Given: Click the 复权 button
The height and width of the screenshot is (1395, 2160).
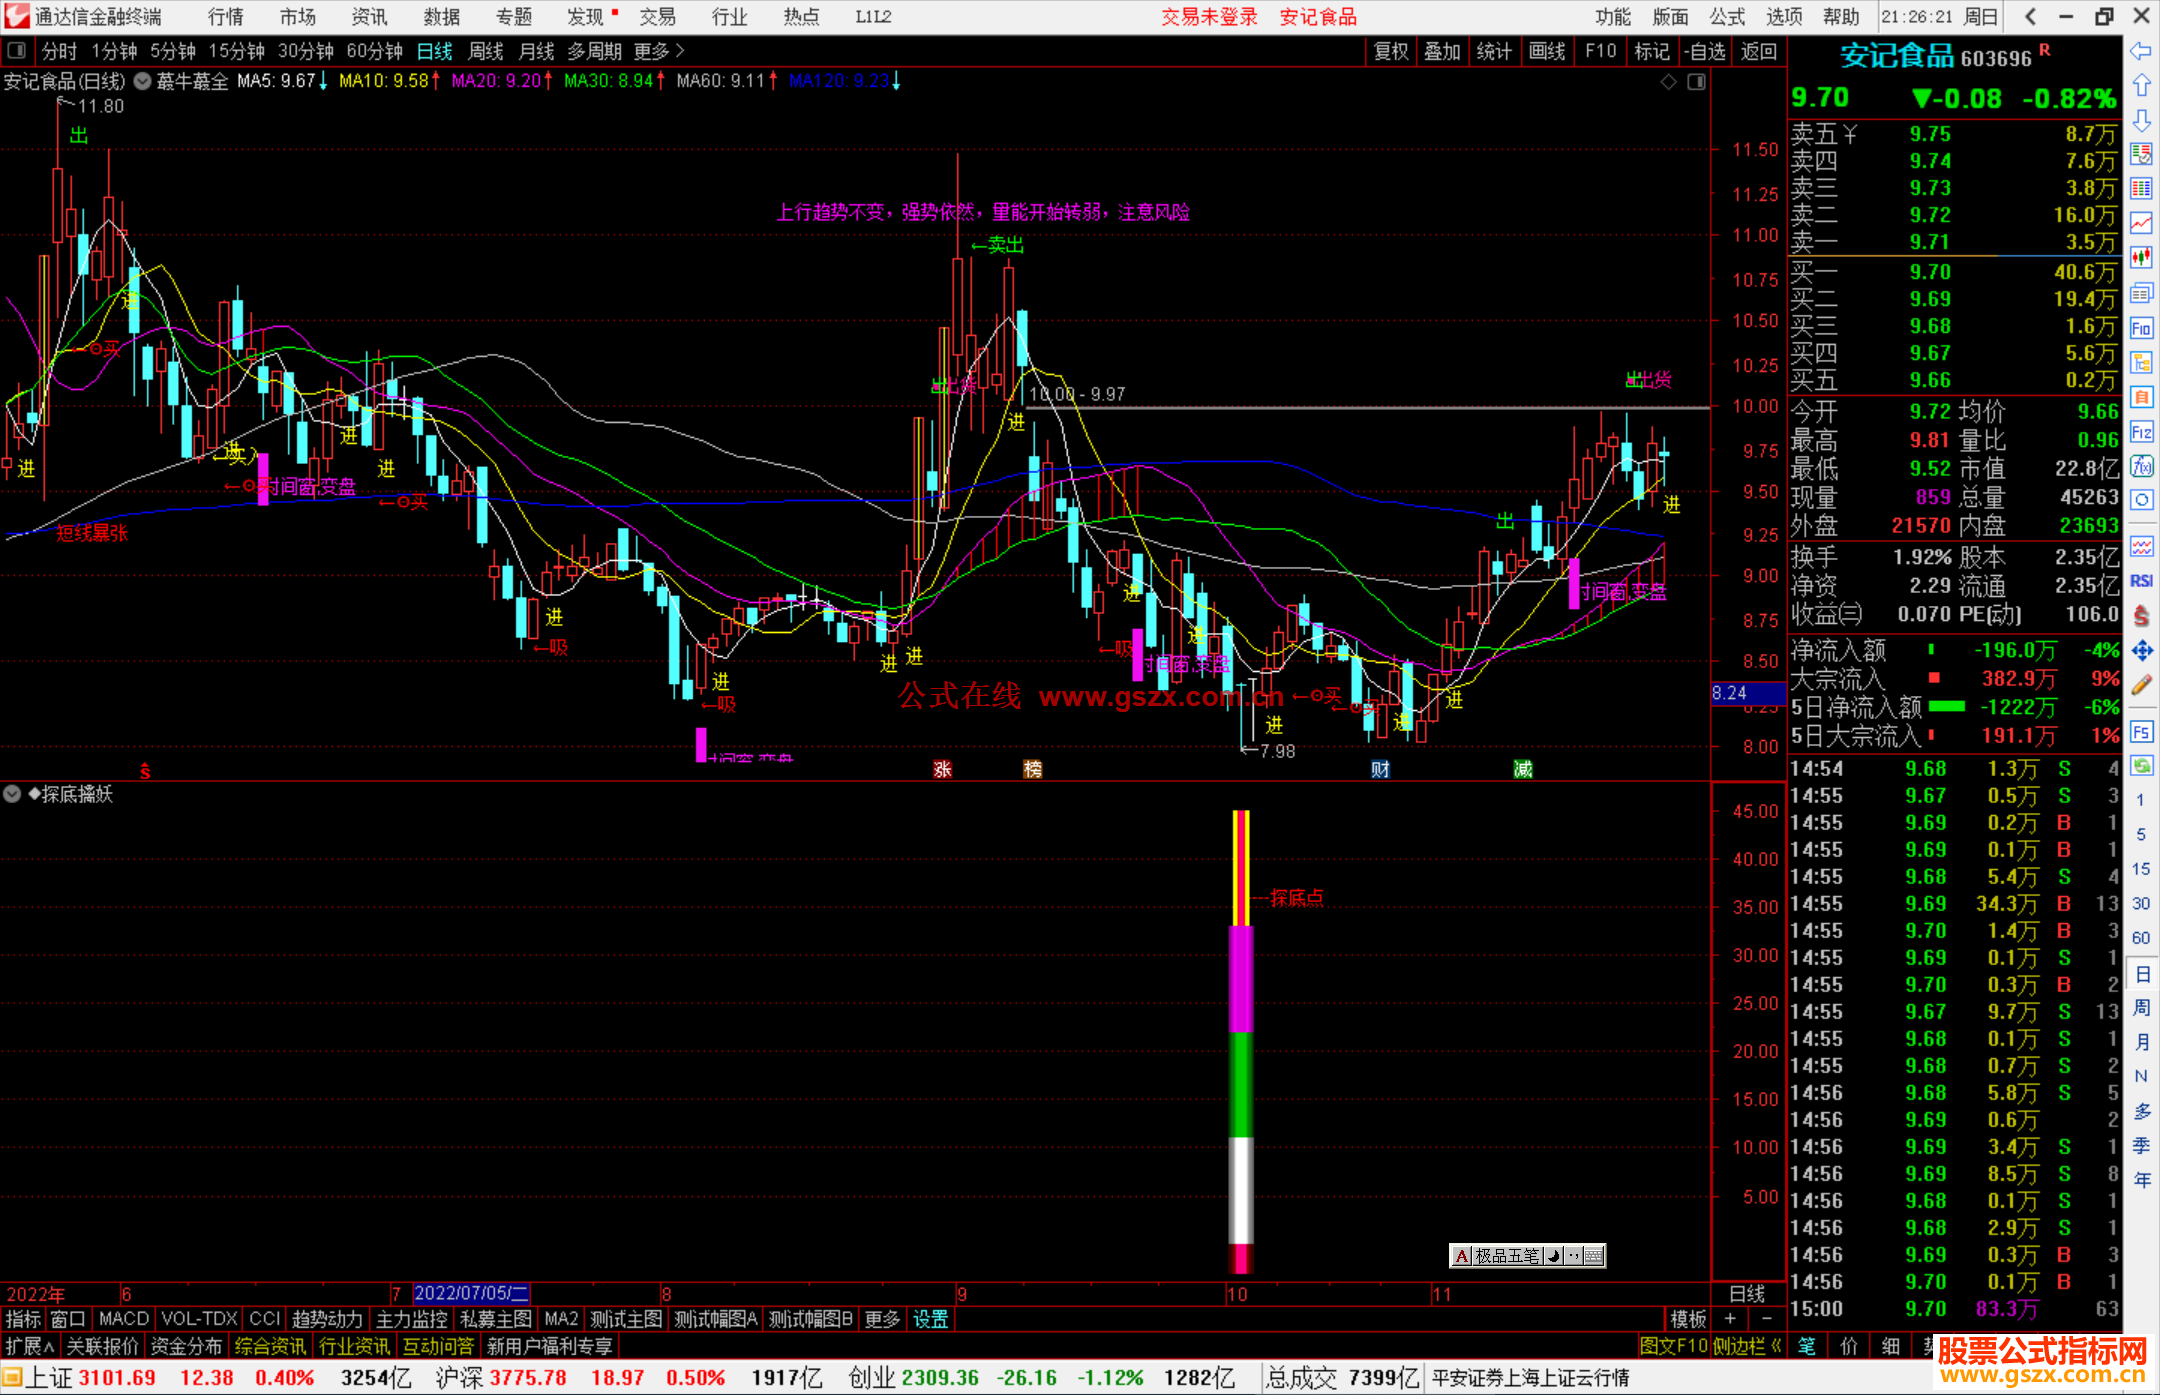Looking at the screenshot, I should tap(1391, 51).
